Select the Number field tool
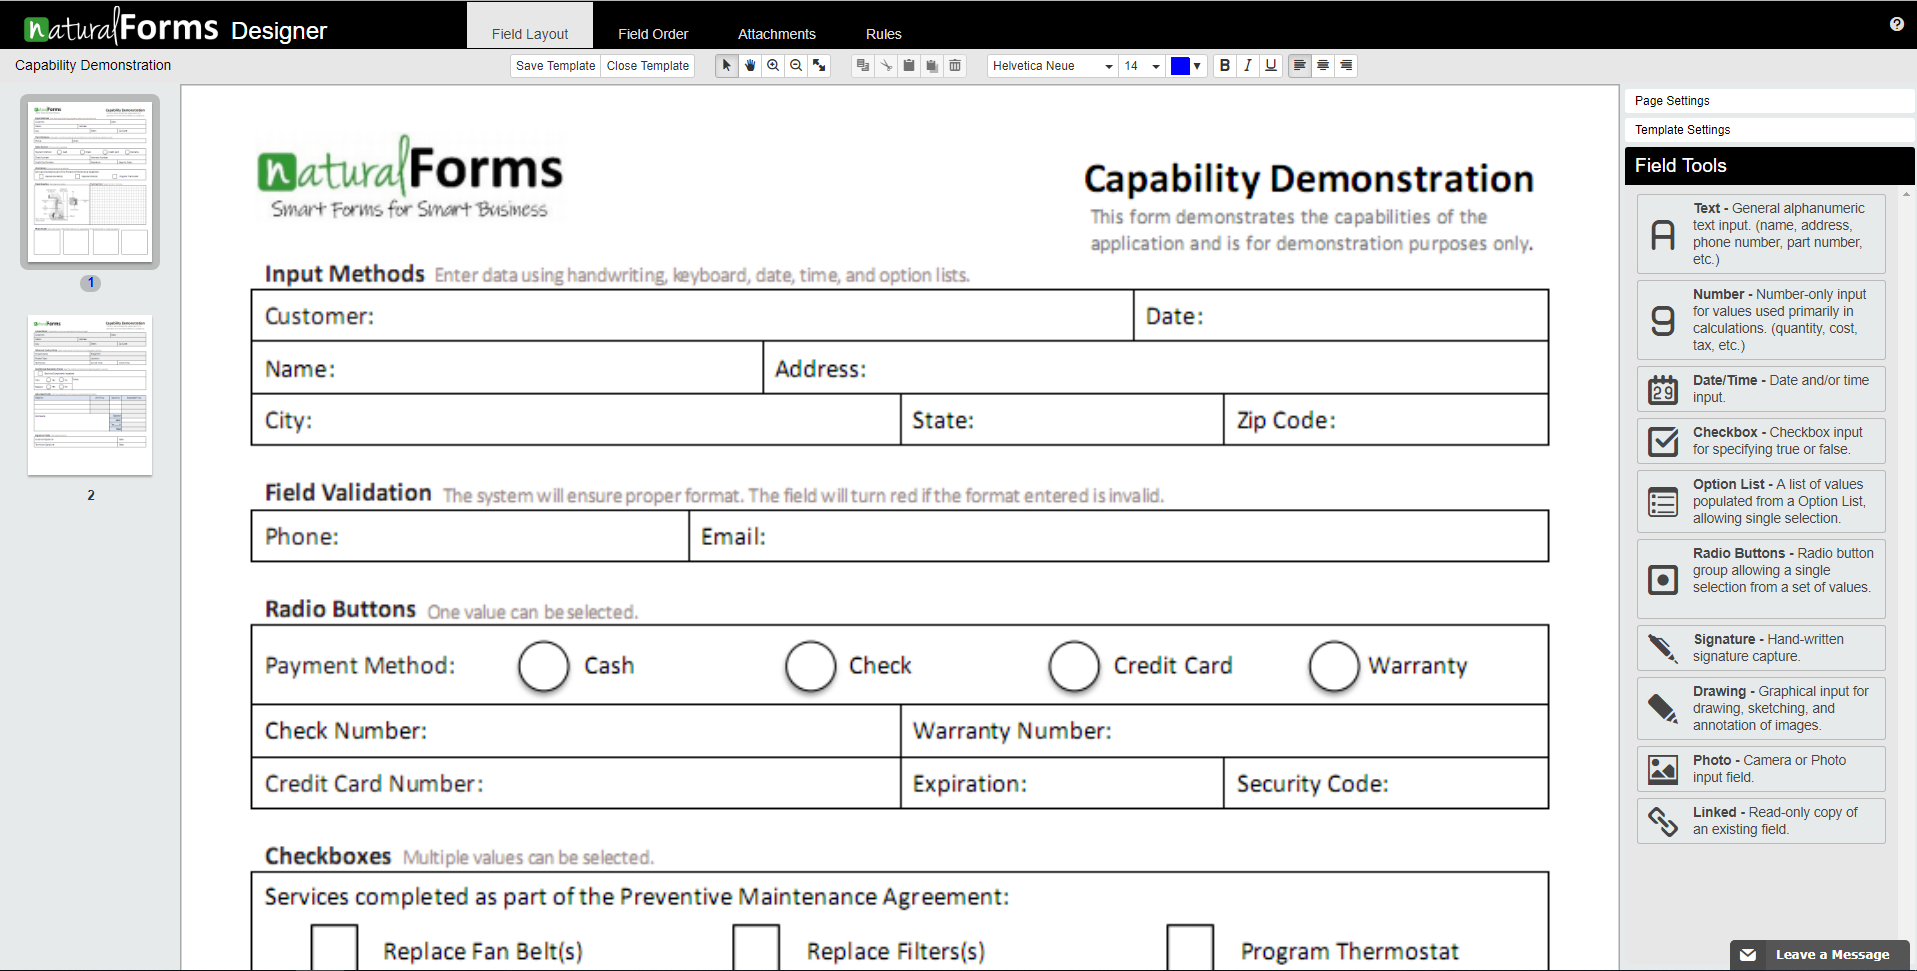 [x=1761, y=320]
